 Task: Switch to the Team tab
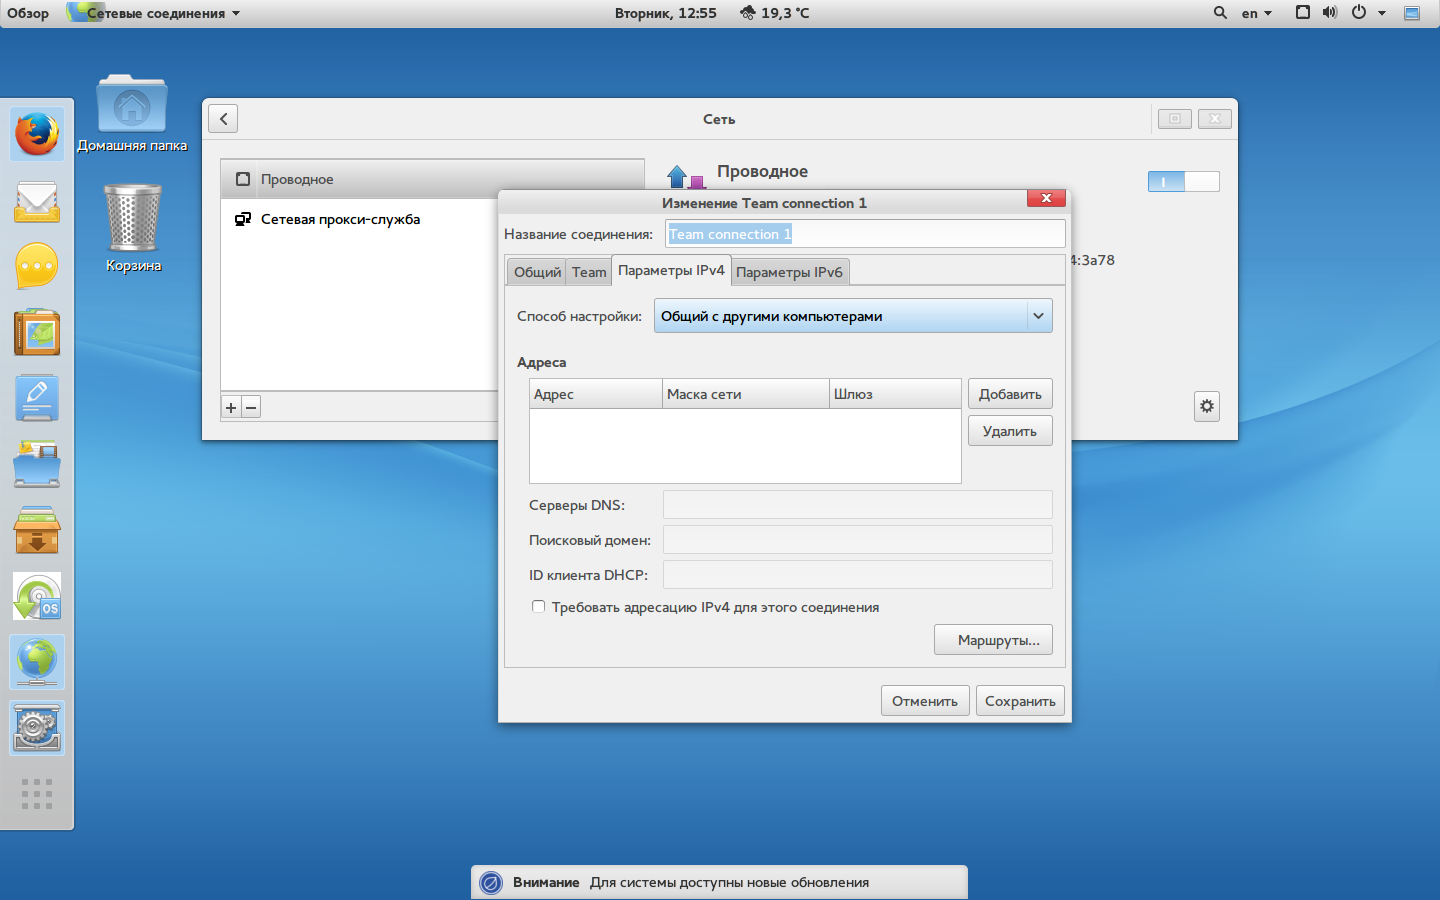tap(589, 272)
